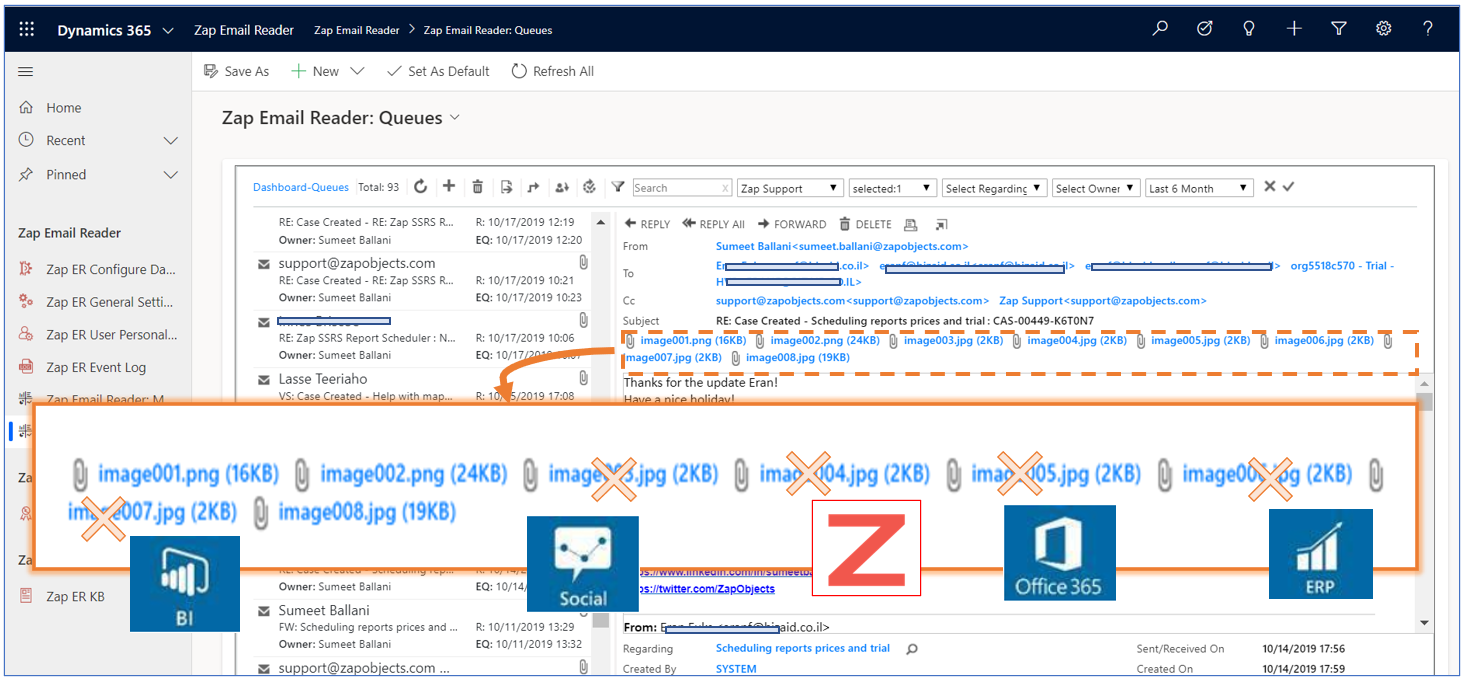
Task: Clear filters with the X icon after Last 6 Month
Action: click(x=1270, y=187)
